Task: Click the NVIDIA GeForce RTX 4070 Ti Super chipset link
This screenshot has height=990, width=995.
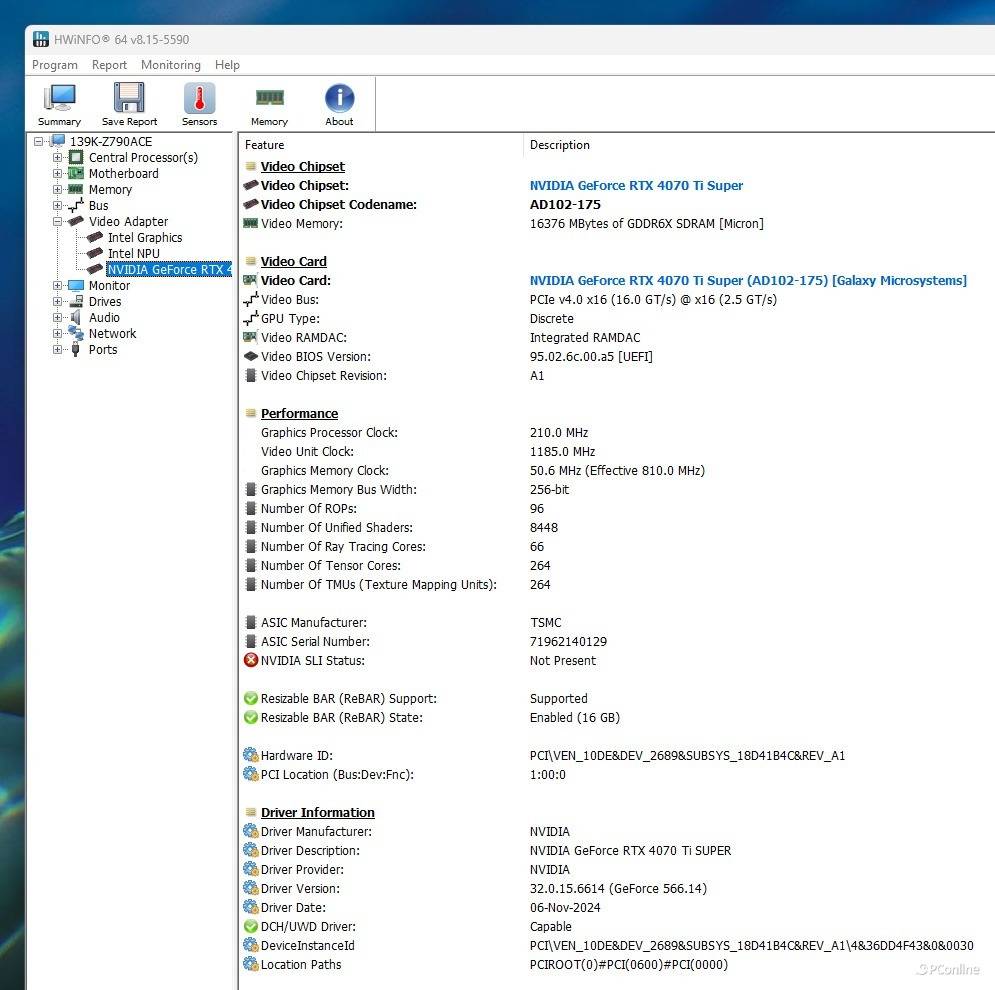Action: [636, 186]
